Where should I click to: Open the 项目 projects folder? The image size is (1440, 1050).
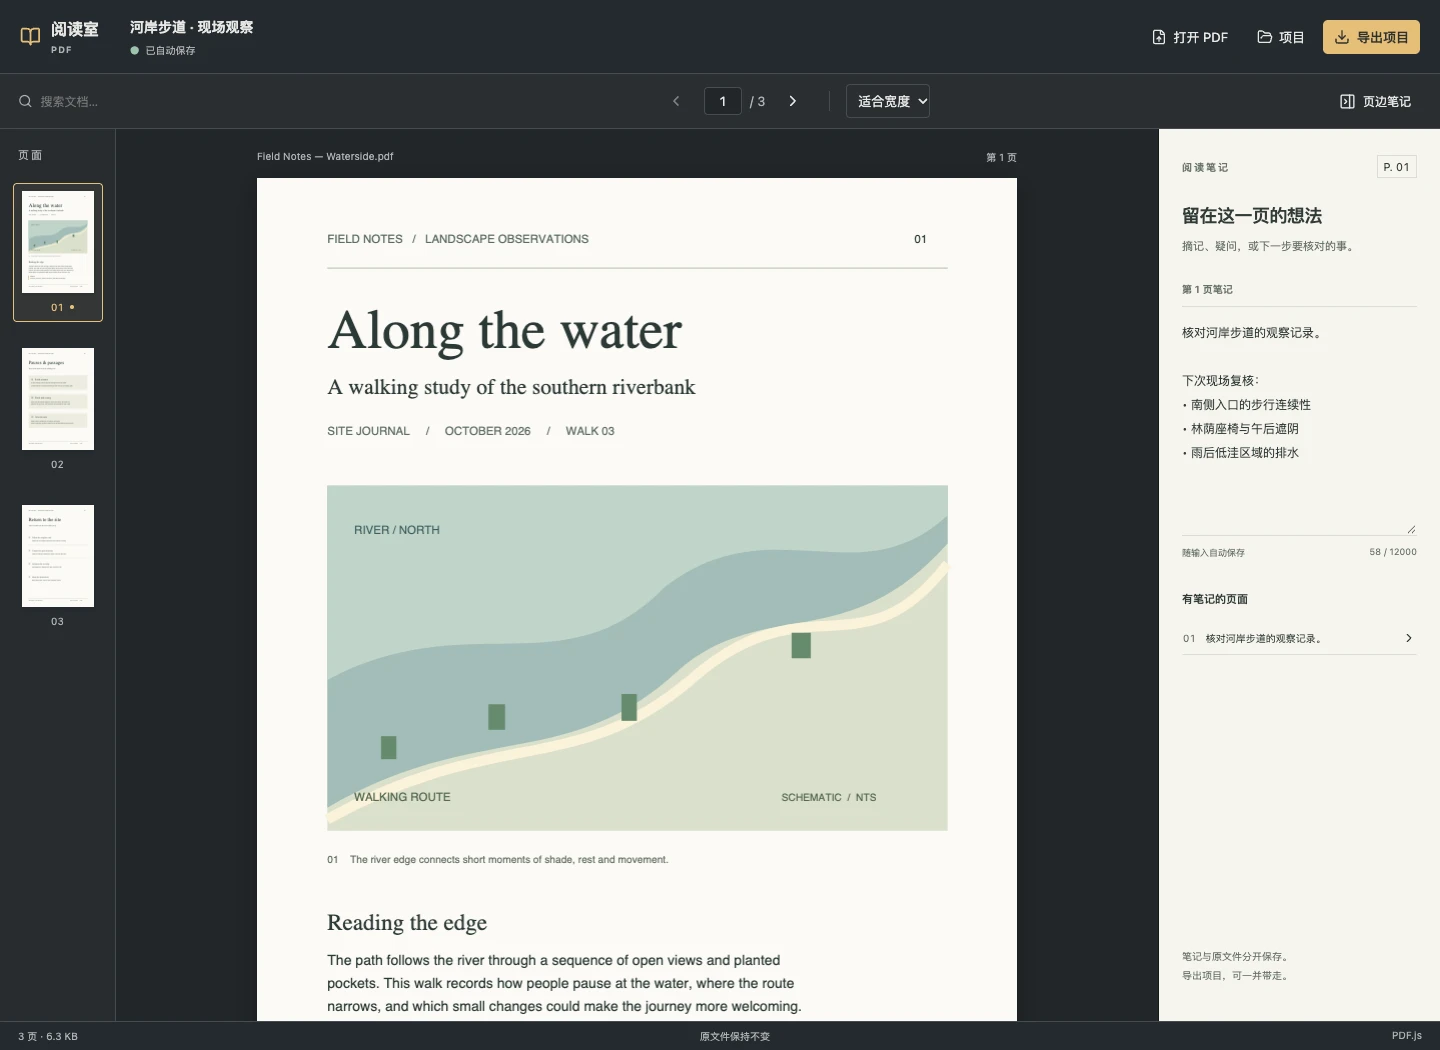click(1281, 37)
